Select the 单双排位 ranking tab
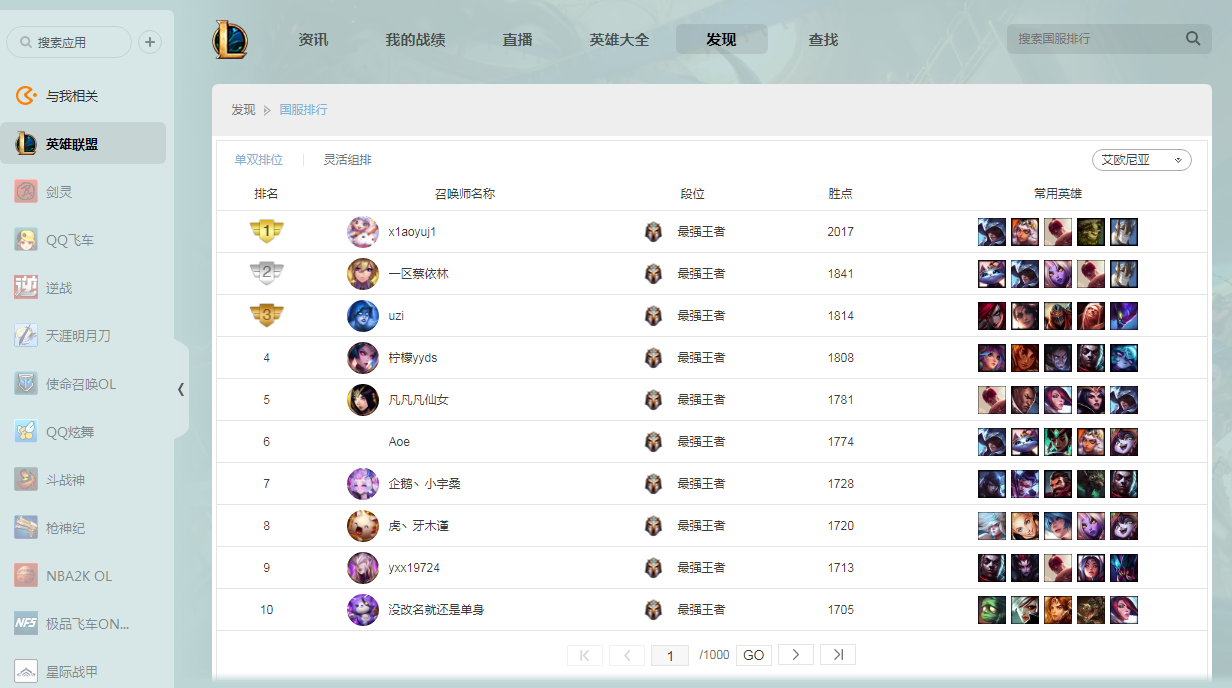1232x688 pixels. (x=259, y=160)
